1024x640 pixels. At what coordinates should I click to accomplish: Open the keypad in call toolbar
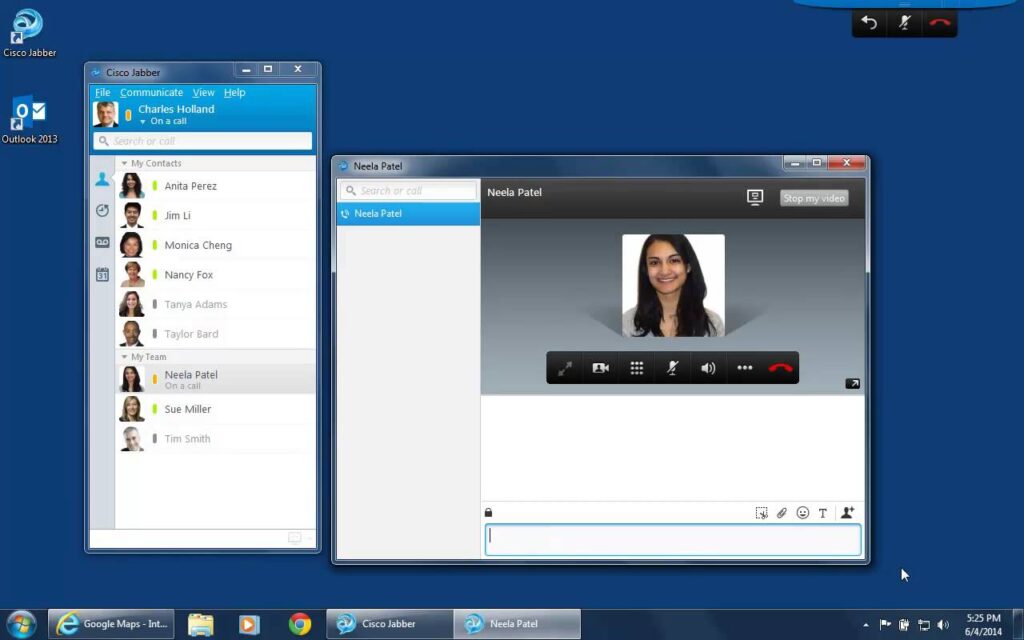(x=637, y=368)
